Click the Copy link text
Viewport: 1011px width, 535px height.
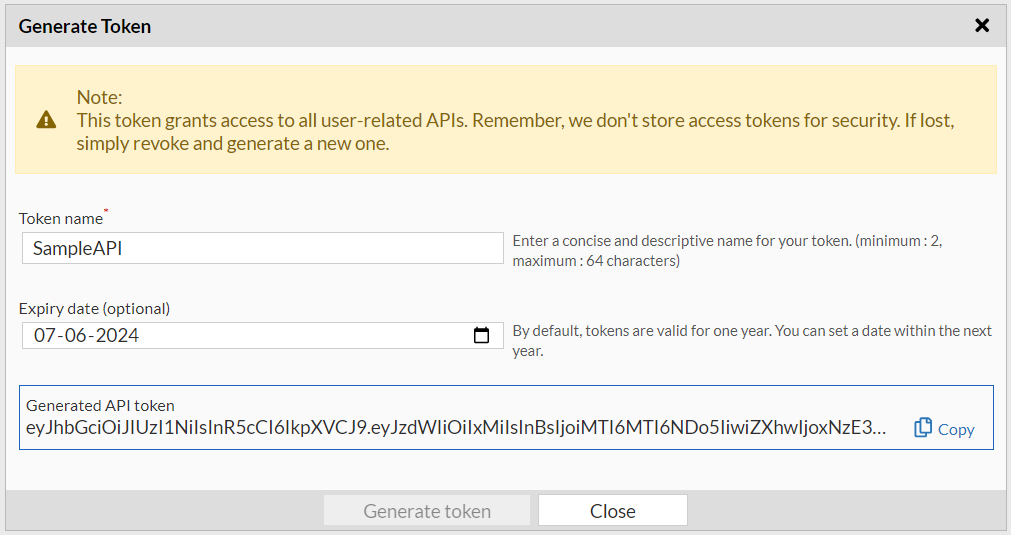point(956,429)
